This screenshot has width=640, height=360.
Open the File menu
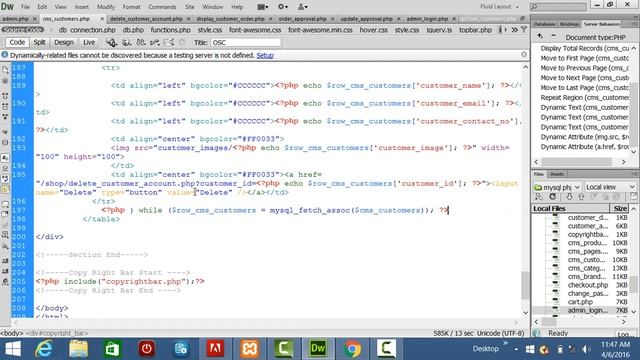(25, 7)
